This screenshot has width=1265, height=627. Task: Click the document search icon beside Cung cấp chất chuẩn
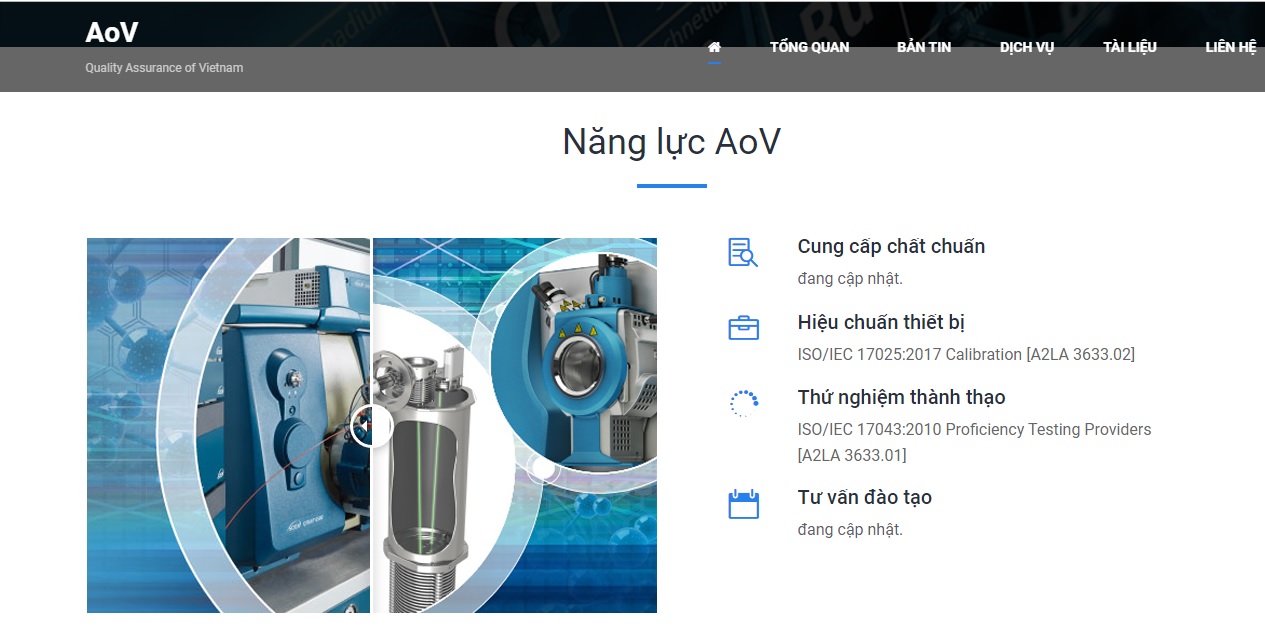pos(743,253)
